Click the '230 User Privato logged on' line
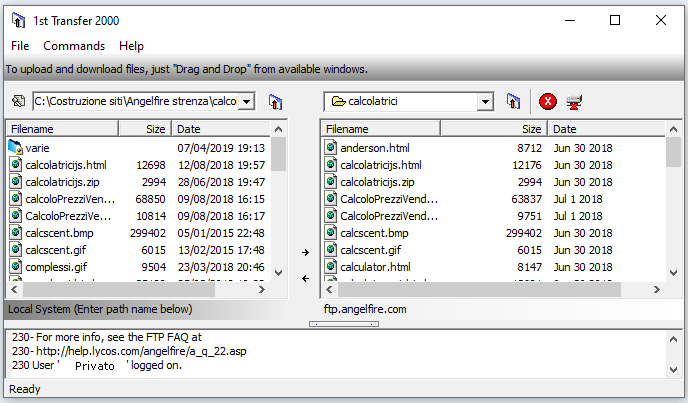The image size is (688, 403). click(97, 365)
